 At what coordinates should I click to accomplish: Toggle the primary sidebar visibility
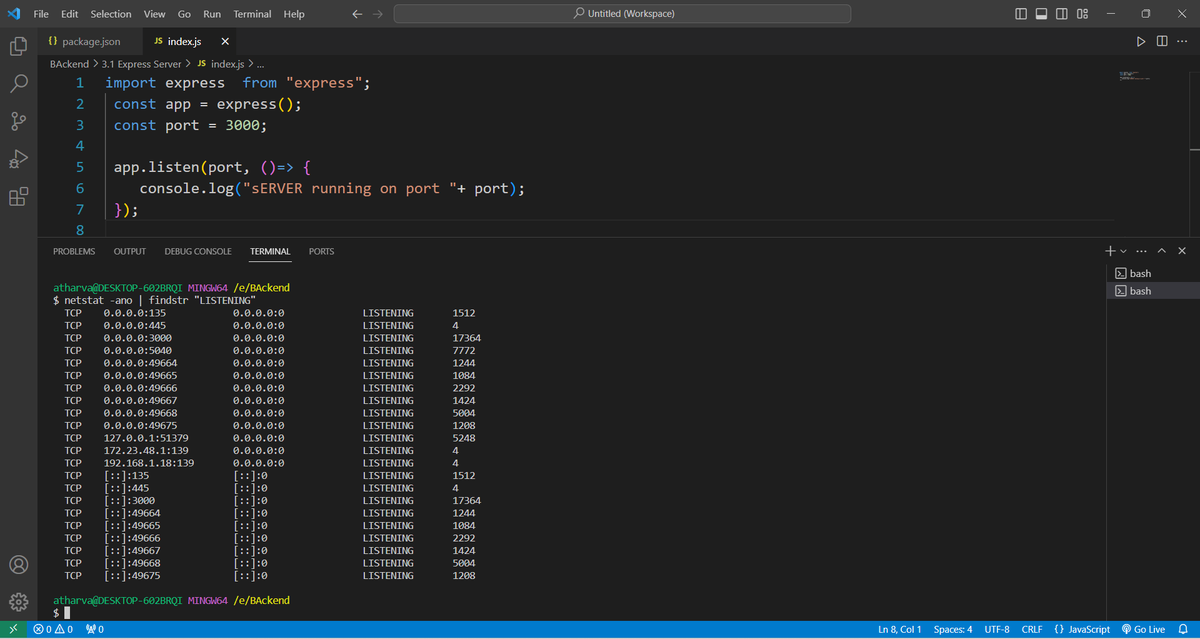1019,13
